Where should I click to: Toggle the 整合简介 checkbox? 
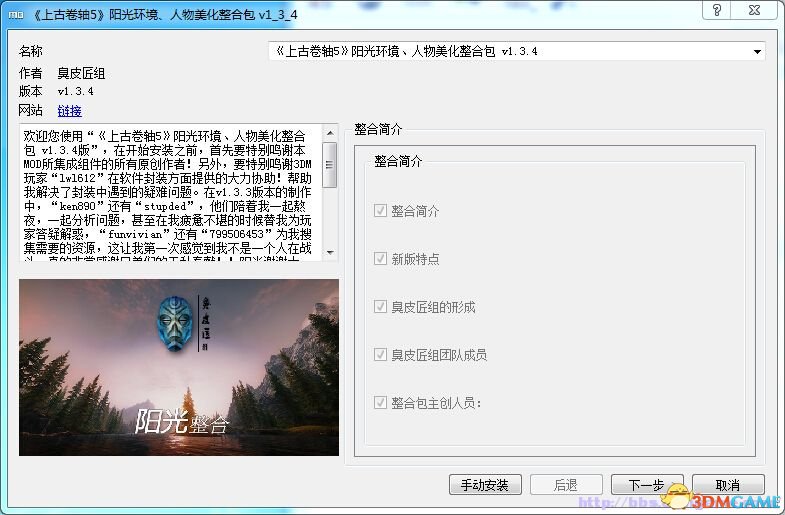pyautogui.click(x=380, y=210)
